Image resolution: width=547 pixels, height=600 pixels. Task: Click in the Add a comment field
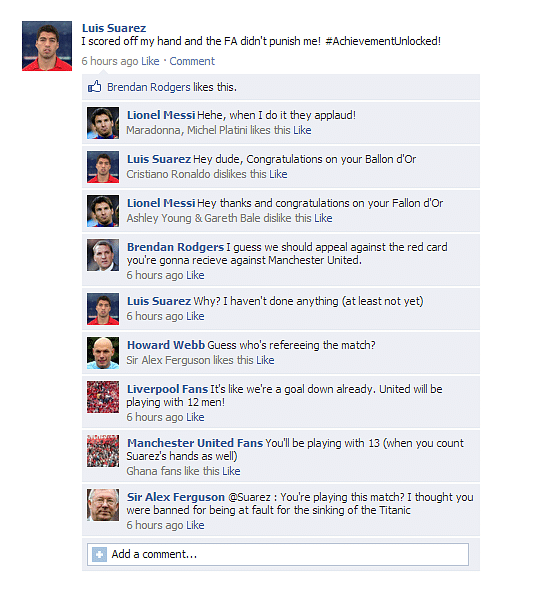click(x=278, y=554)
